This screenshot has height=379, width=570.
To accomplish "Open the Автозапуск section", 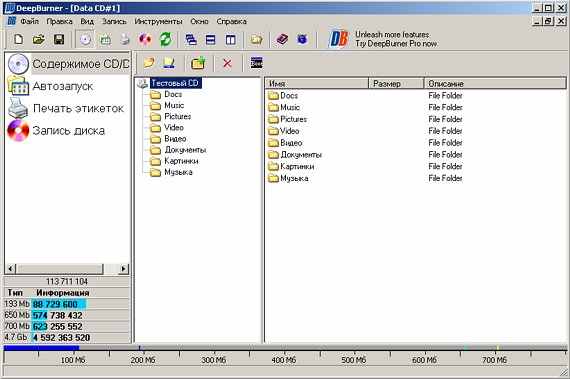I will [x=50, y=86].
